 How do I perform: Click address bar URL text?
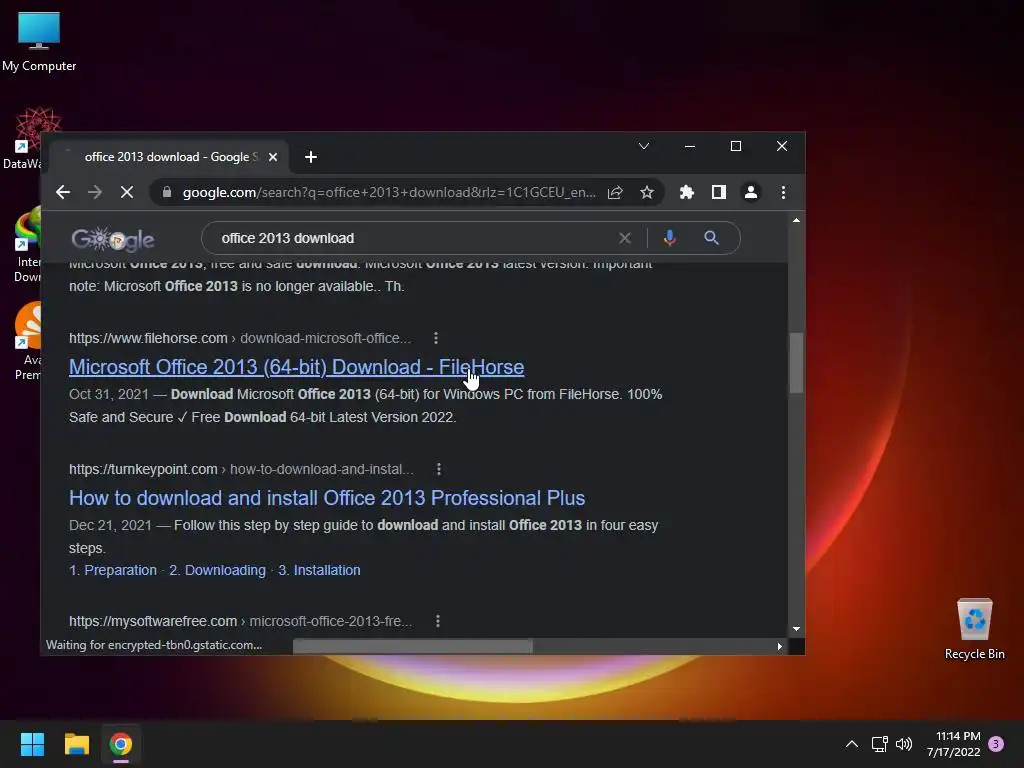389,193
